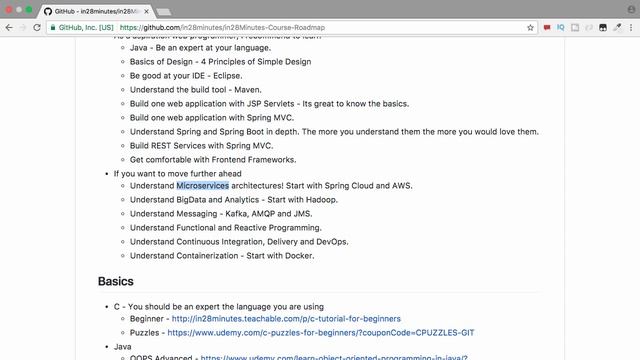Click the green lock security icon
Viewport: 640px width, 360px height.
53,27
